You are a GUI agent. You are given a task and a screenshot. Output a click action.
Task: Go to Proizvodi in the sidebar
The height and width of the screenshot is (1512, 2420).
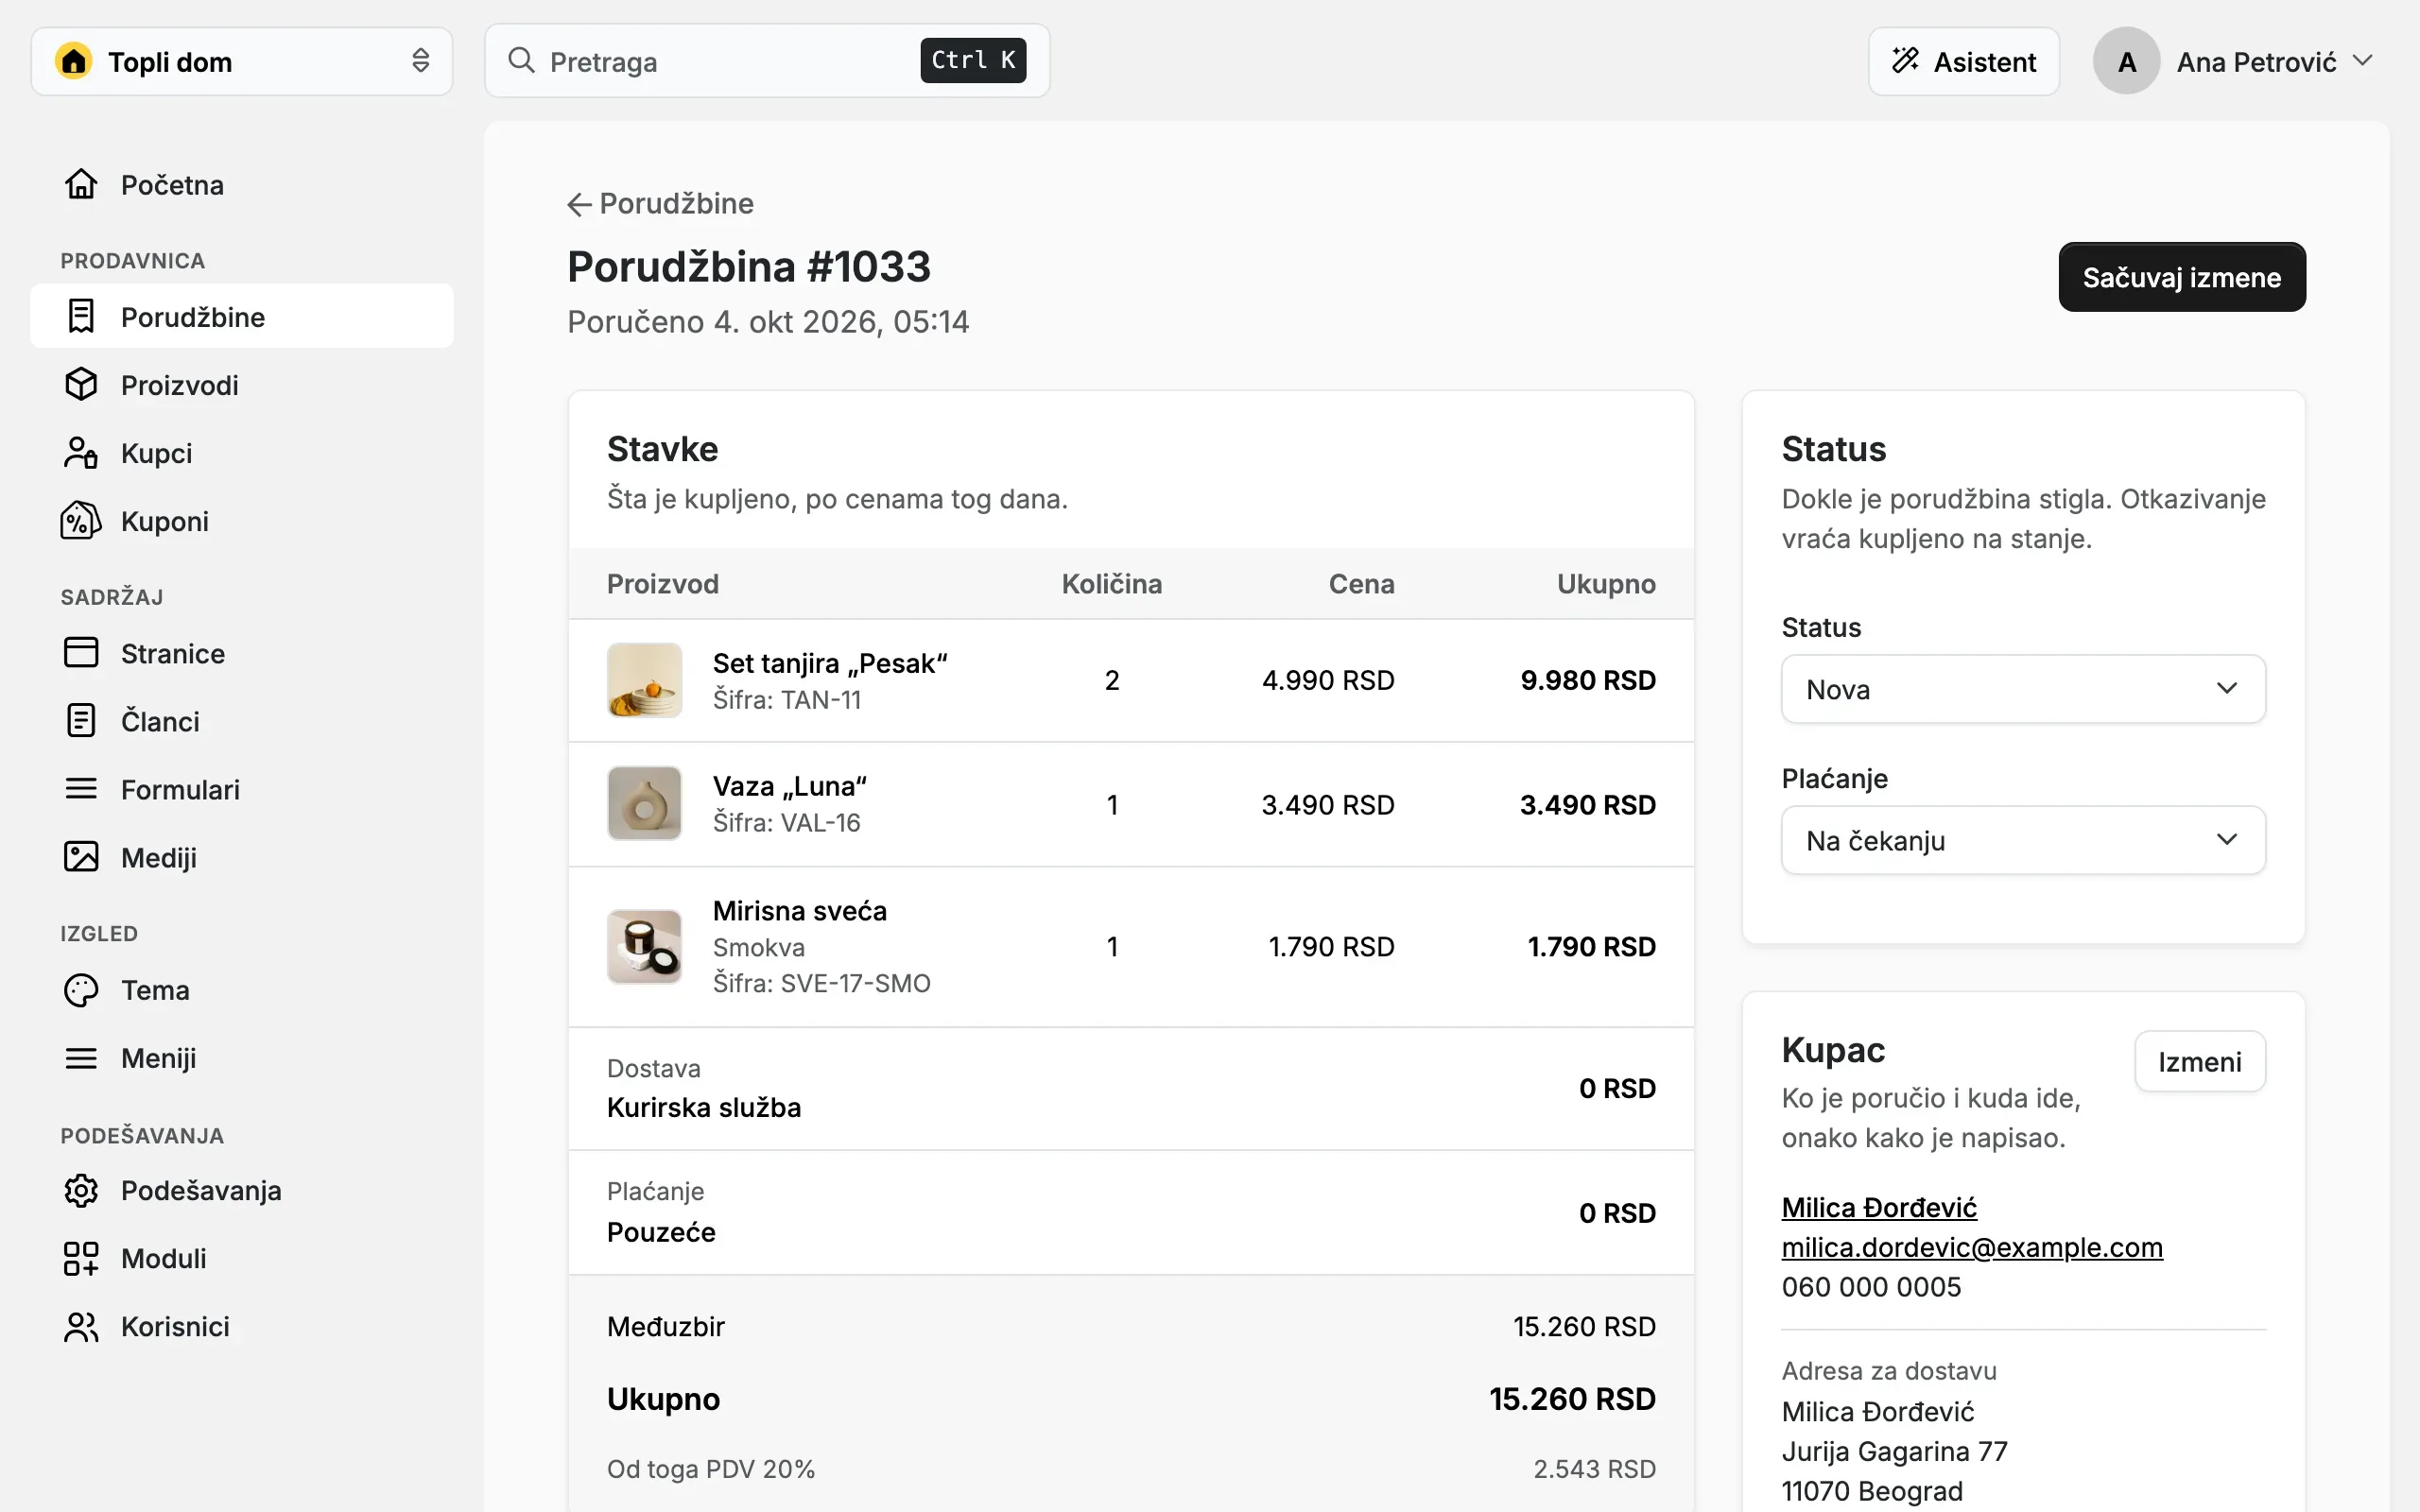(242, 385)
